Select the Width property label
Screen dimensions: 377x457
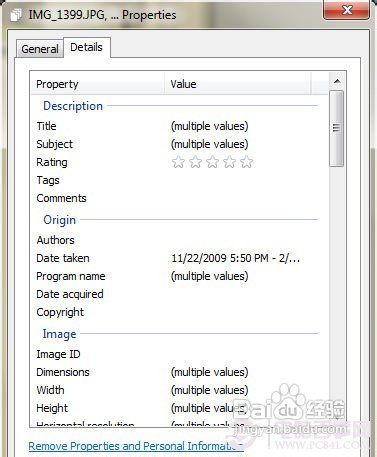pos(50,390)
